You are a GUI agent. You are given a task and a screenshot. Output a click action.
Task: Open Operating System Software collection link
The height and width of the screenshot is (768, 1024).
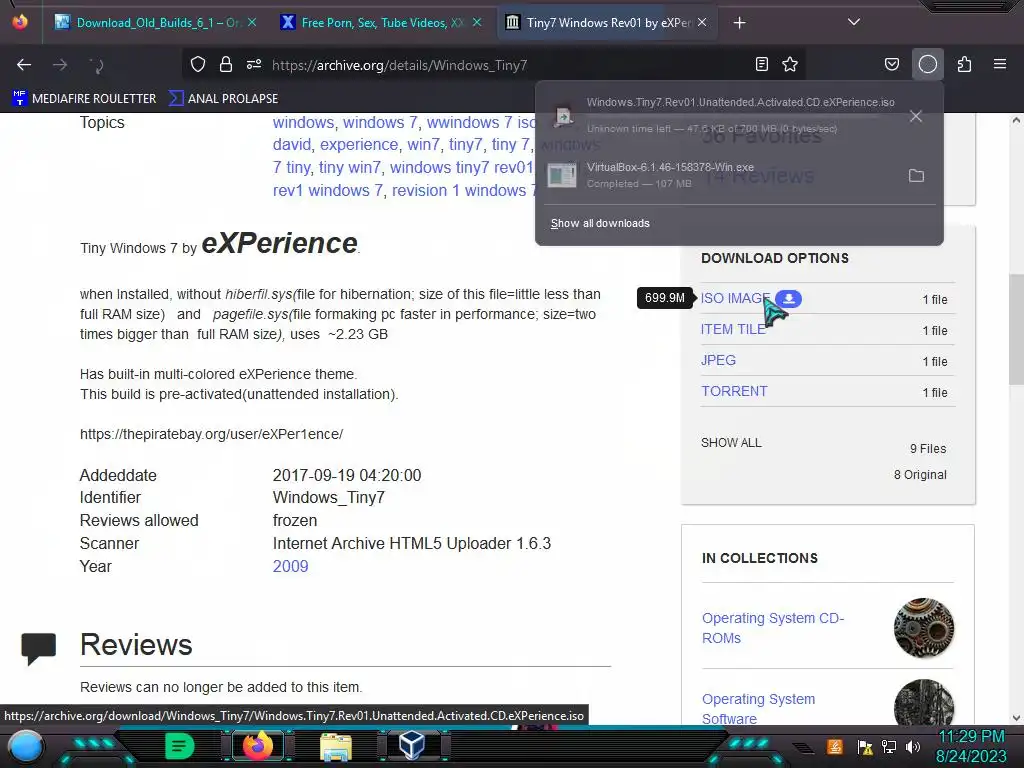(x=758, y=709)
